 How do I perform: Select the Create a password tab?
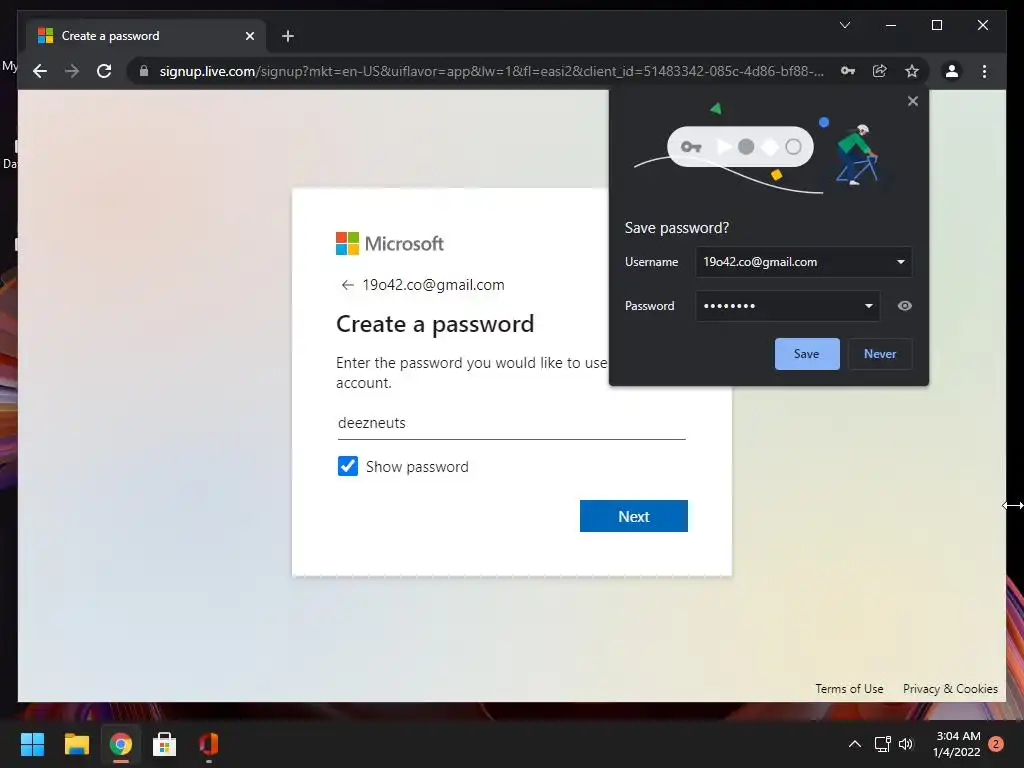tap(145, 36)
